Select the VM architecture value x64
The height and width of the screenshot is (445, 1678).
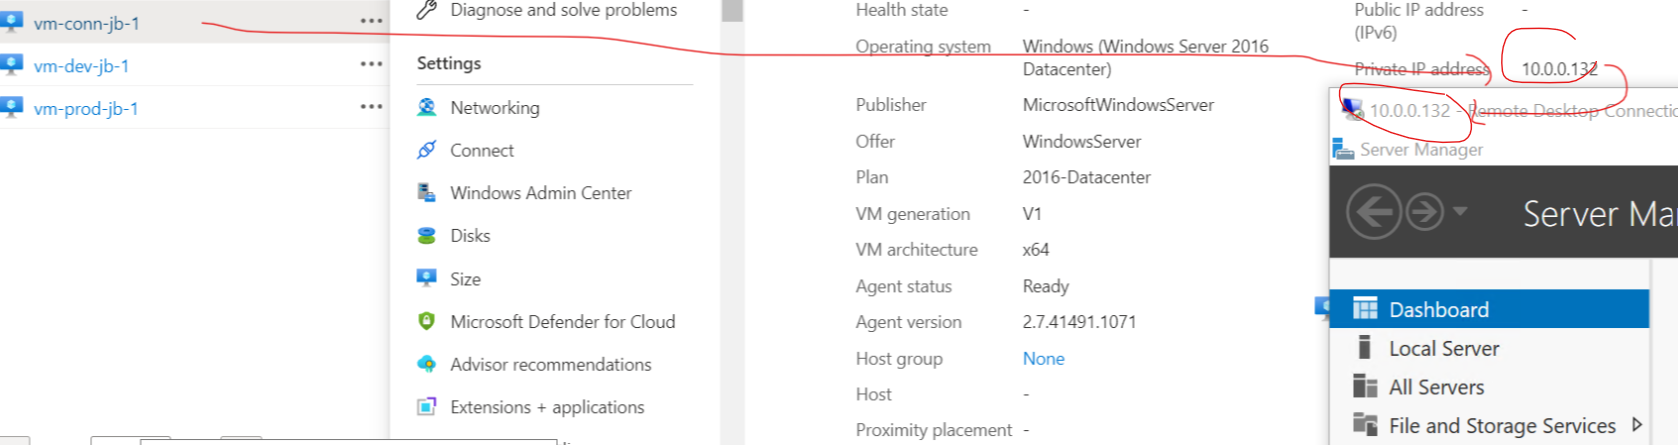1036,250
